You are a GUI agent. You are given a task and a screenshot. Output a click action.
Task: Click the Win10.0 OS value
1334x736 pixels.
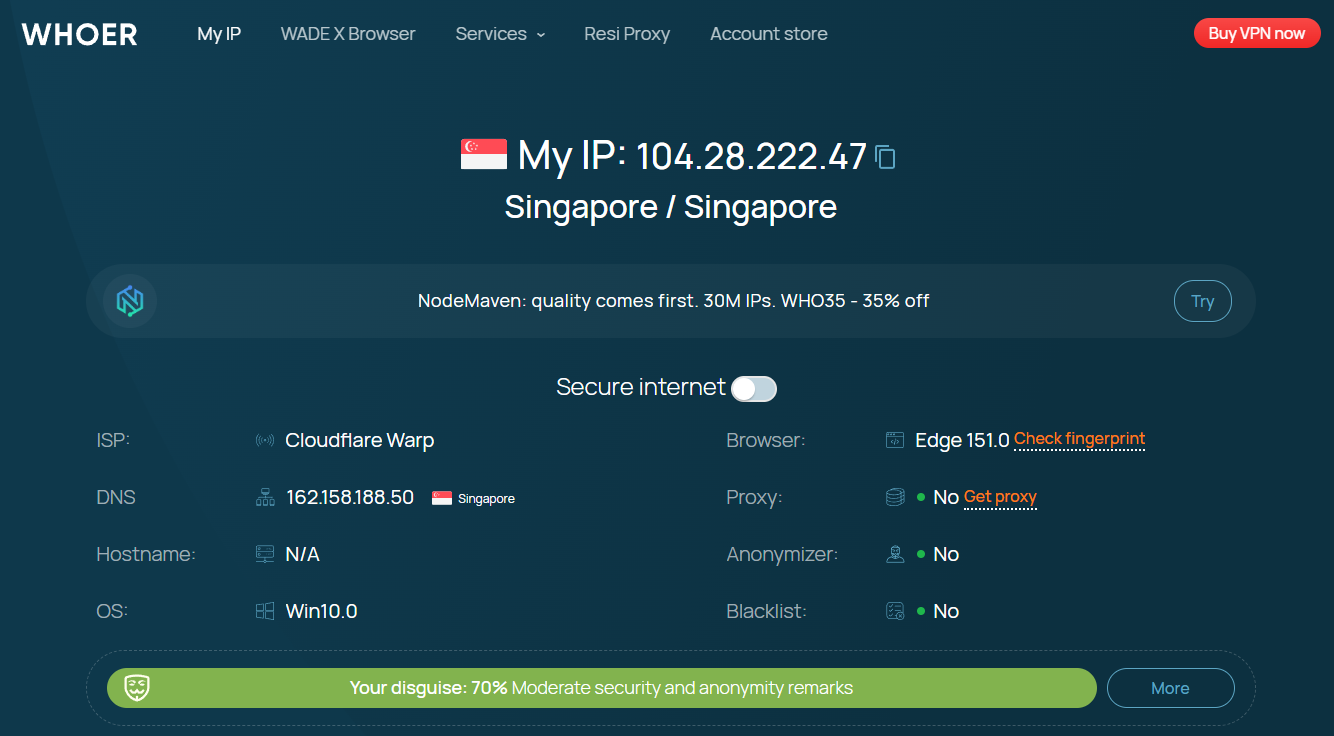point(322,611)
